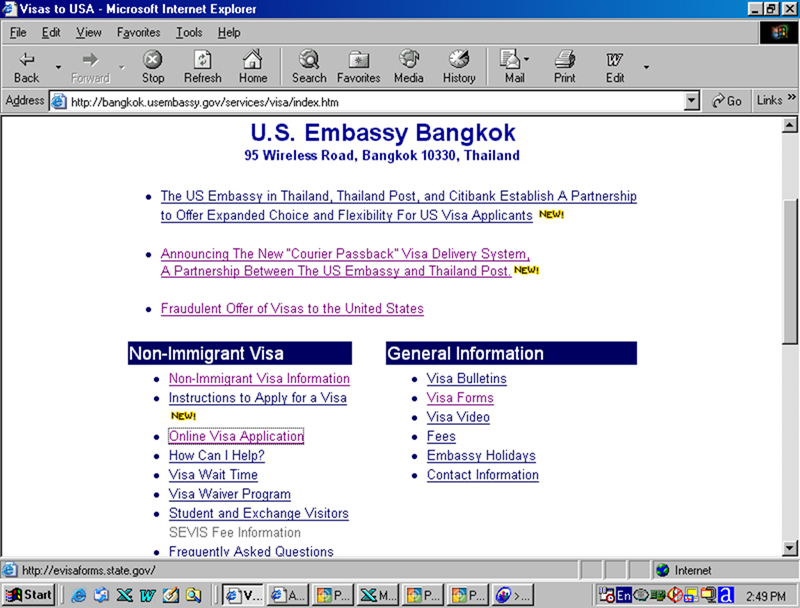800x608 pixels.
Task: Open the Back history dropdown arrow
Action: point(58,67)
